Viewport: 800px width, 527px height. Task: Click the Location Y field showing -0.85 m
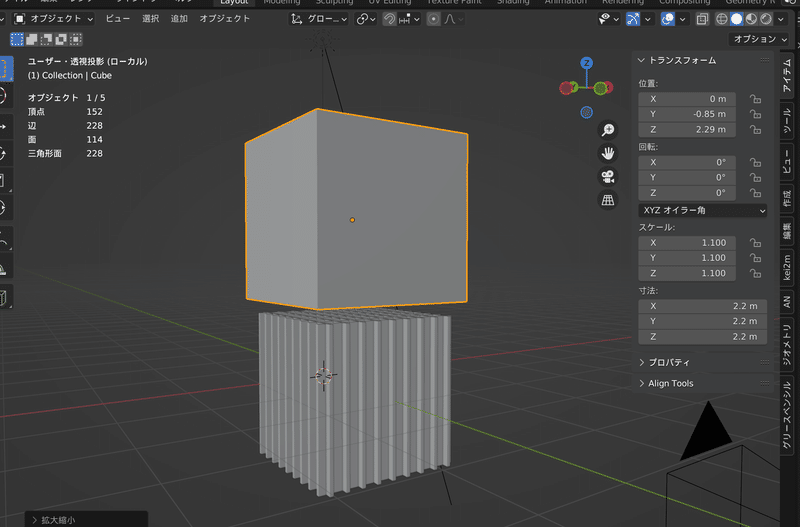687,114
